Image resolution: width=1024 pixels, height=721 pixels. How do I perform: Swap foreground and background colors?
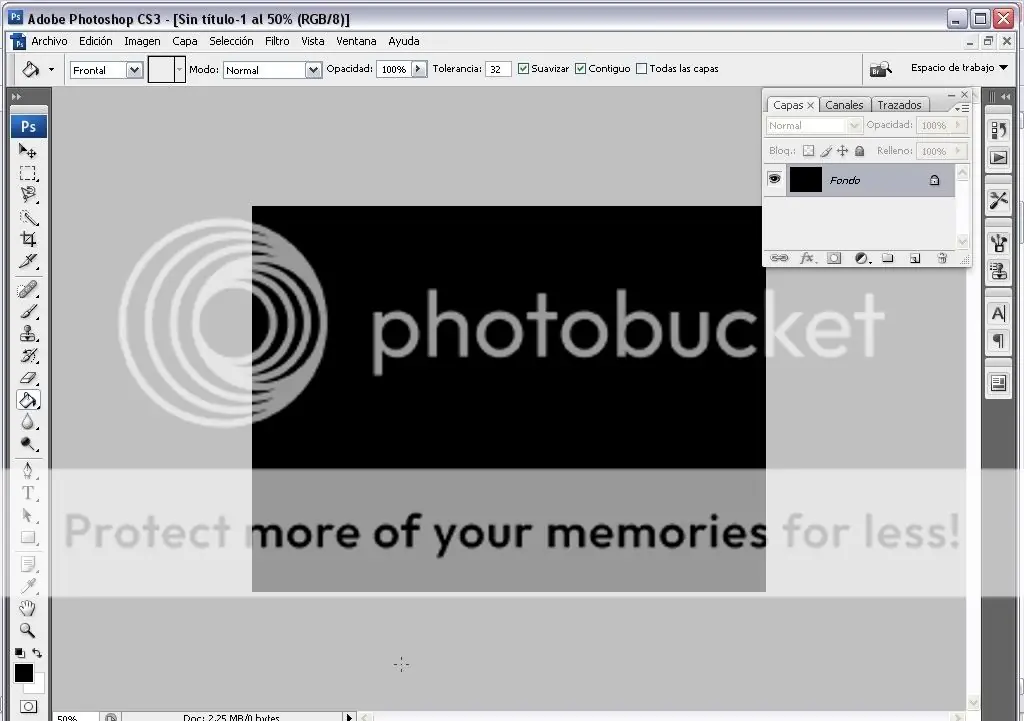[37, 652]
